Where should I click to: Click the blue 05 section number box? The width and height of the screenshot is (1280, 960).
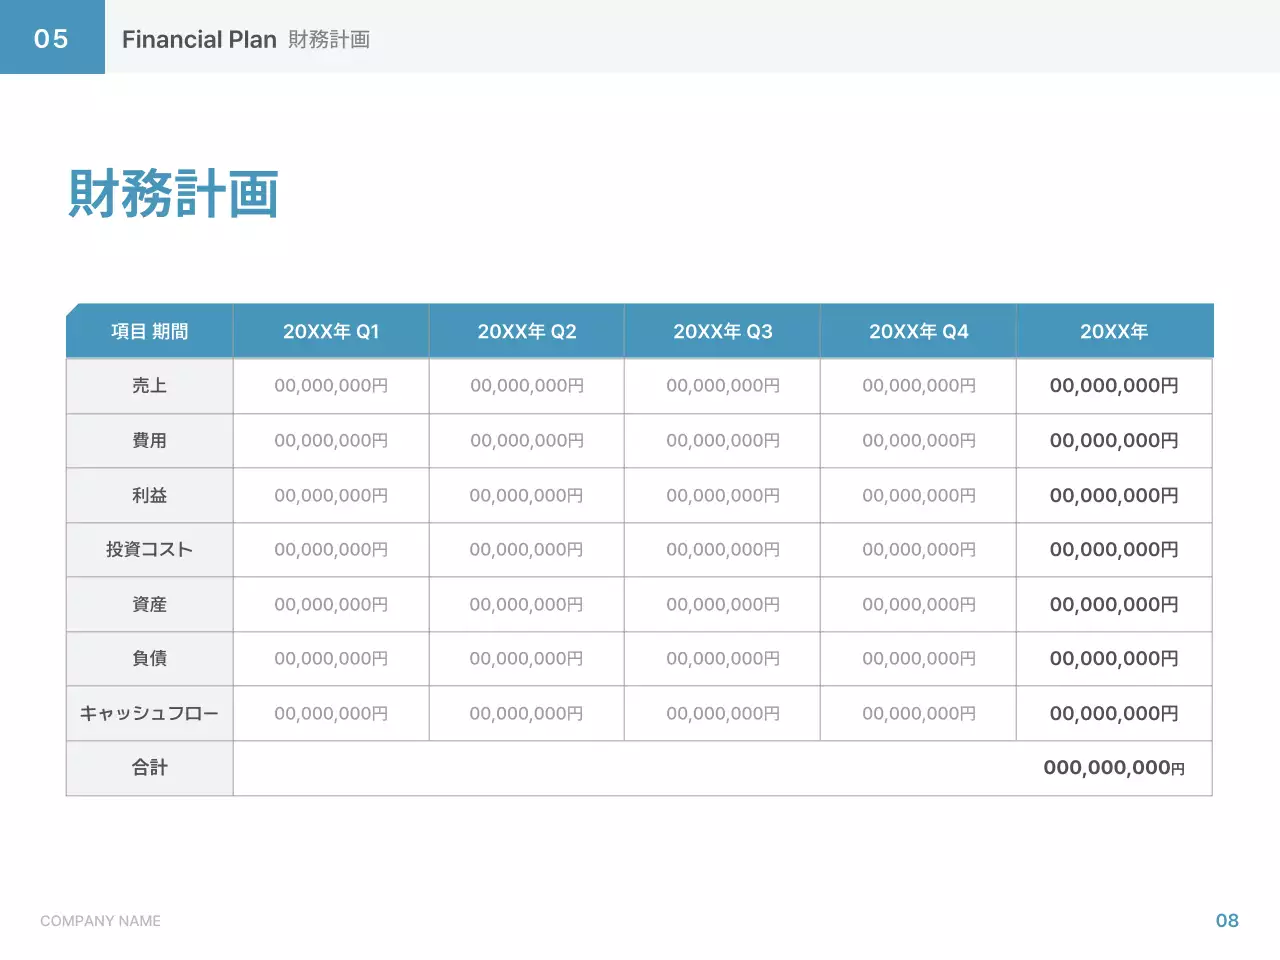(52, 38)
